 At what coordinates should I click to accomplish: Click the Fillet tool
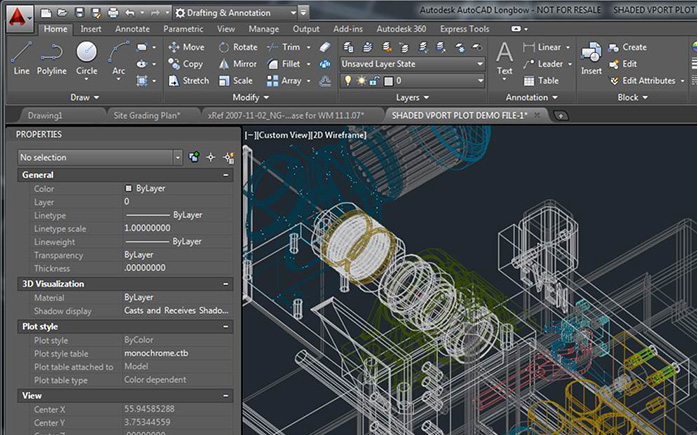tap(284, 64)
